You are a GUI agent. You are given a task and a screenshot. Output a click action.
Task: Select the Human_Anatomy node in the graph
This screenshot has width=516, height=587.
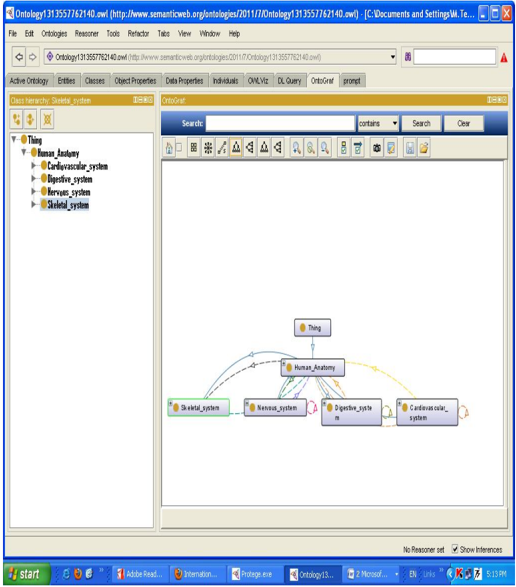[313, 368]
